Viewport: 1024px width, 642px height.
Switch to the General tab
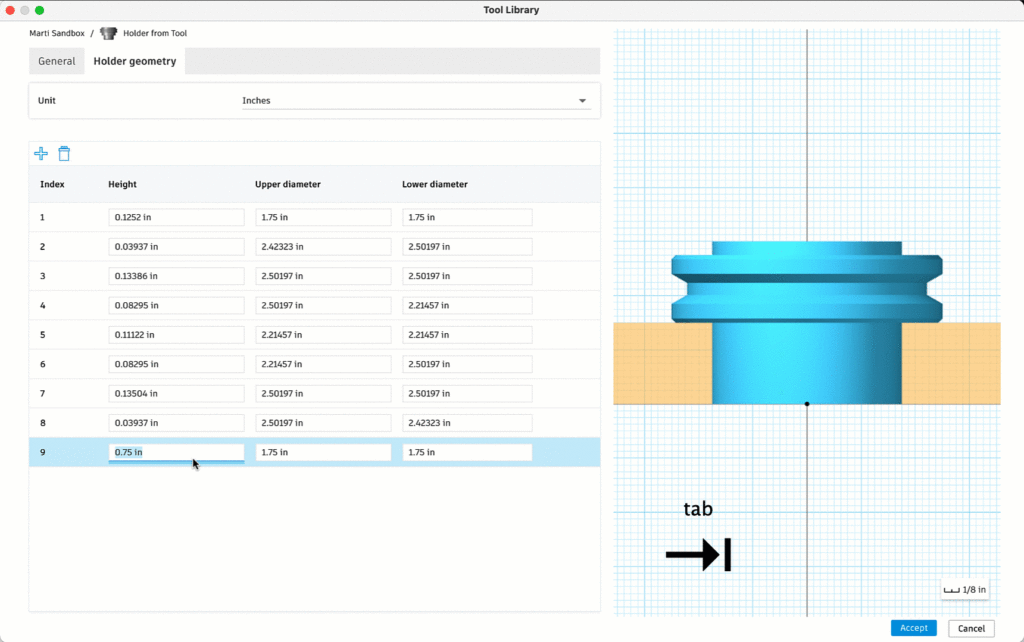(57, 61)
